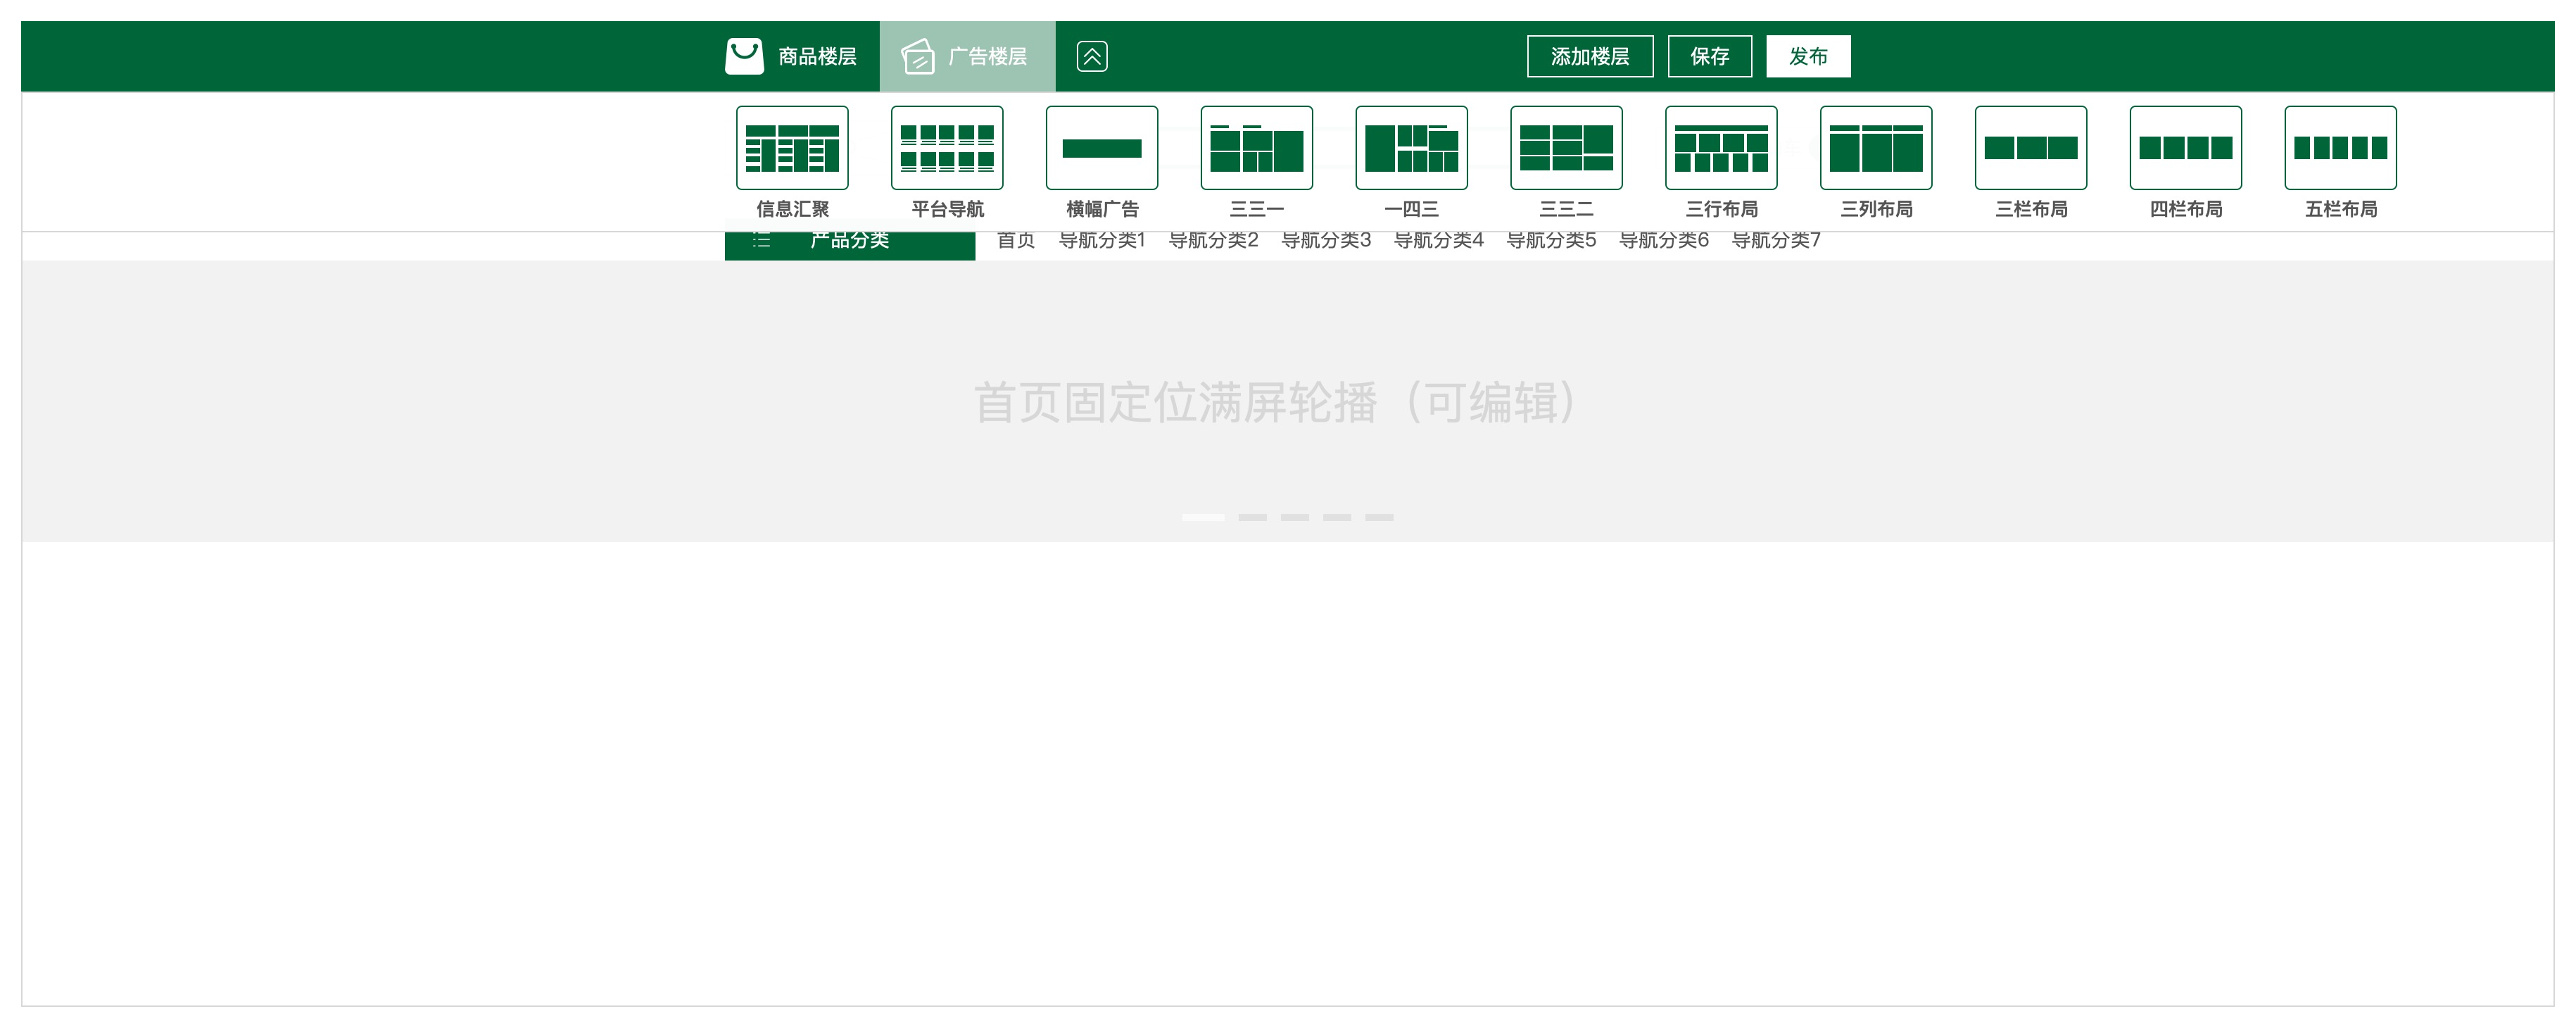The image size is (2576, 1028).
Task: Open 导航分类7 navigation item
Action: pos(1776,241)
